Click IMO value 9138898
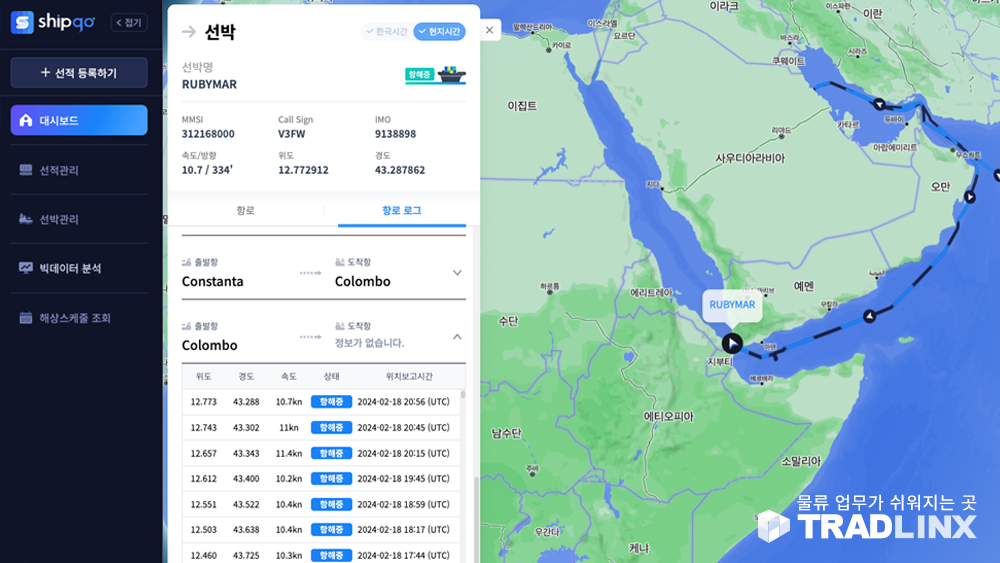The height and width of the screenshot is (563, 1000). click(x=395, y=134)
